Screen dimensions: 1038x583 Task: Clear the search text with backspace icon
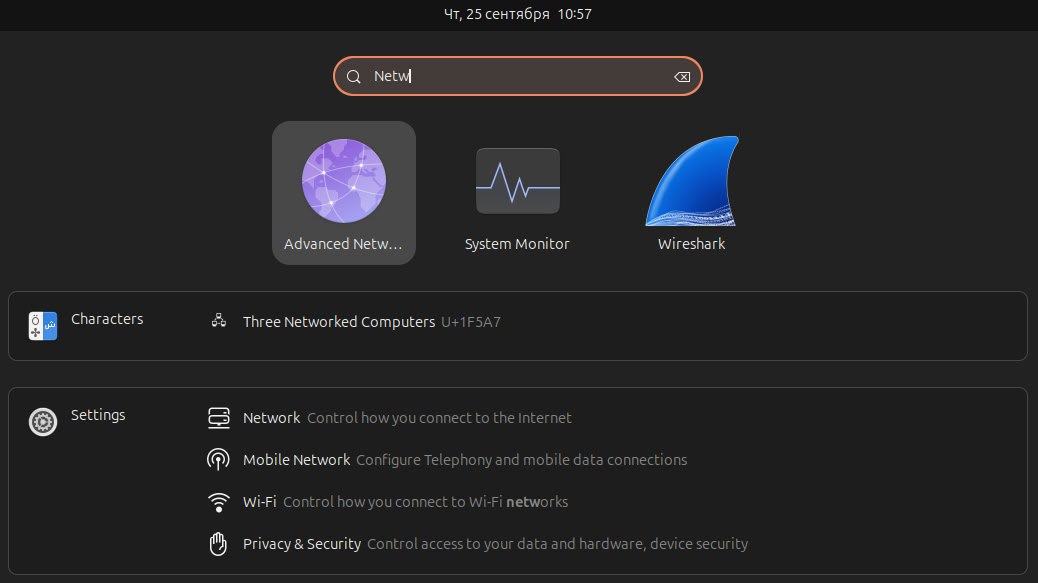click(682, 77)
